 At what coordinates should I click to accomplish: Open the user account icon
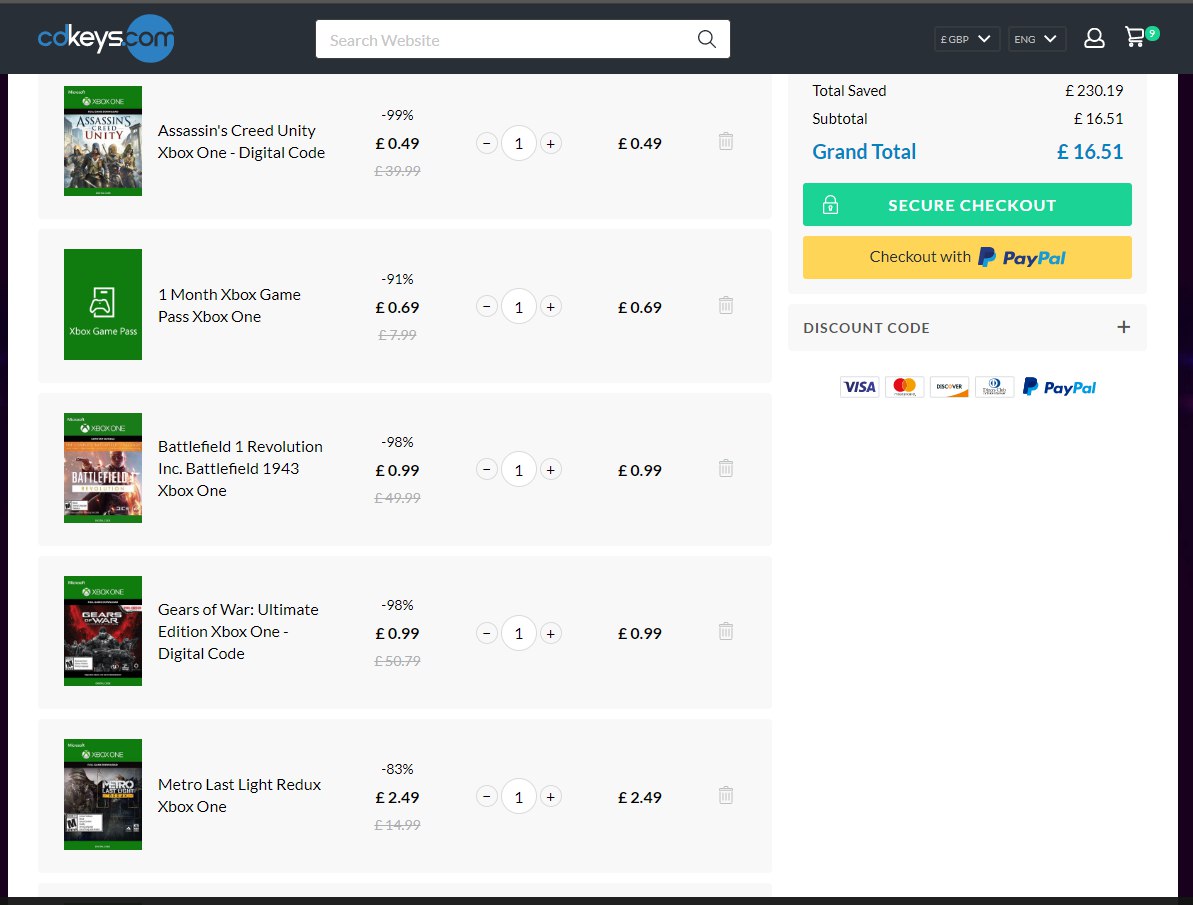tap(1094, 38)
